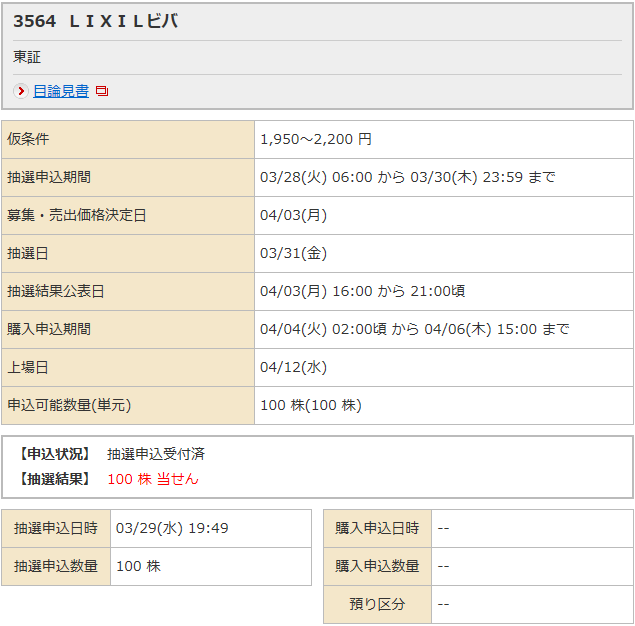Select the 上場日 label cell
This screenshot has height=626, width=635.
pyautogui.click(x=128, y=368)
